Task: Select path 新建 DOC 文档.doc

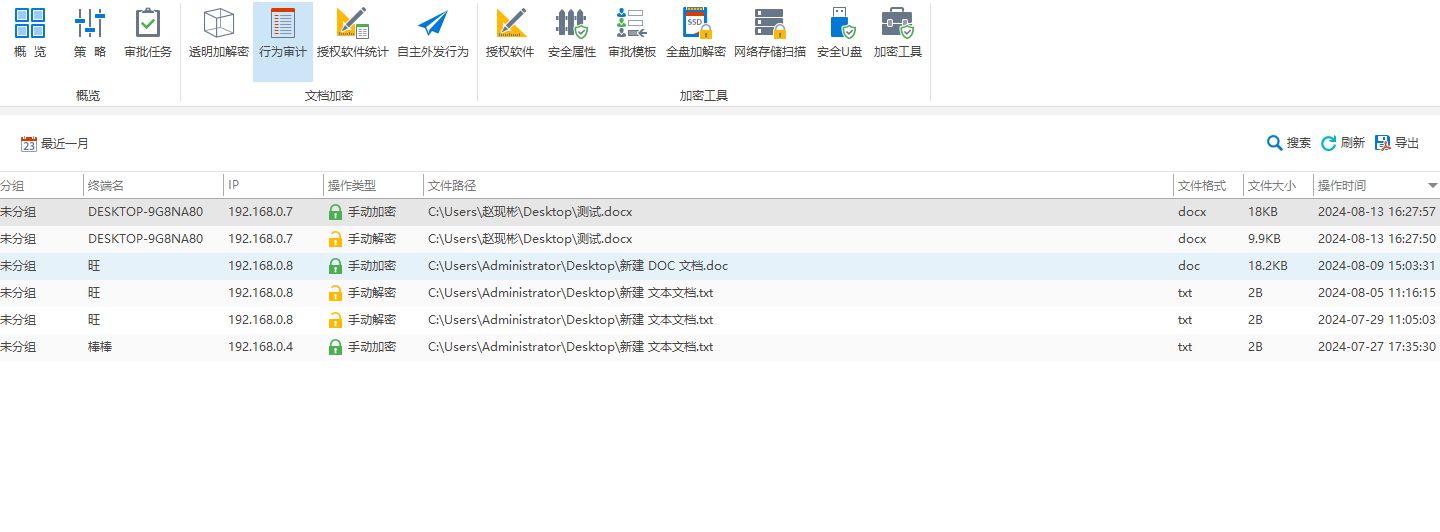Action: tap(578, 266)
